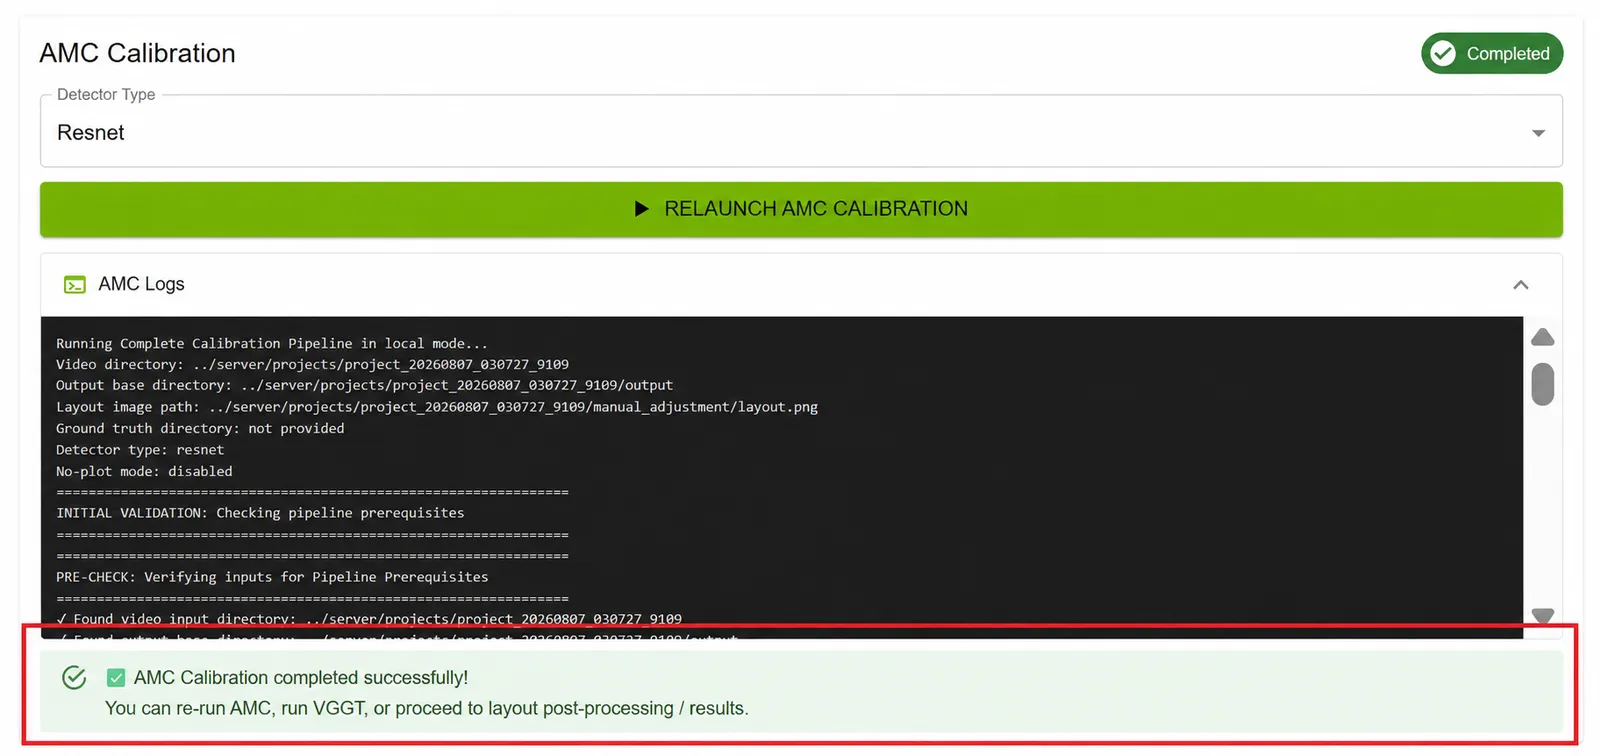Click the 'No-plot mode: disabled' log line
This screenshot has width=1600, height=756.
coord(144,471)
